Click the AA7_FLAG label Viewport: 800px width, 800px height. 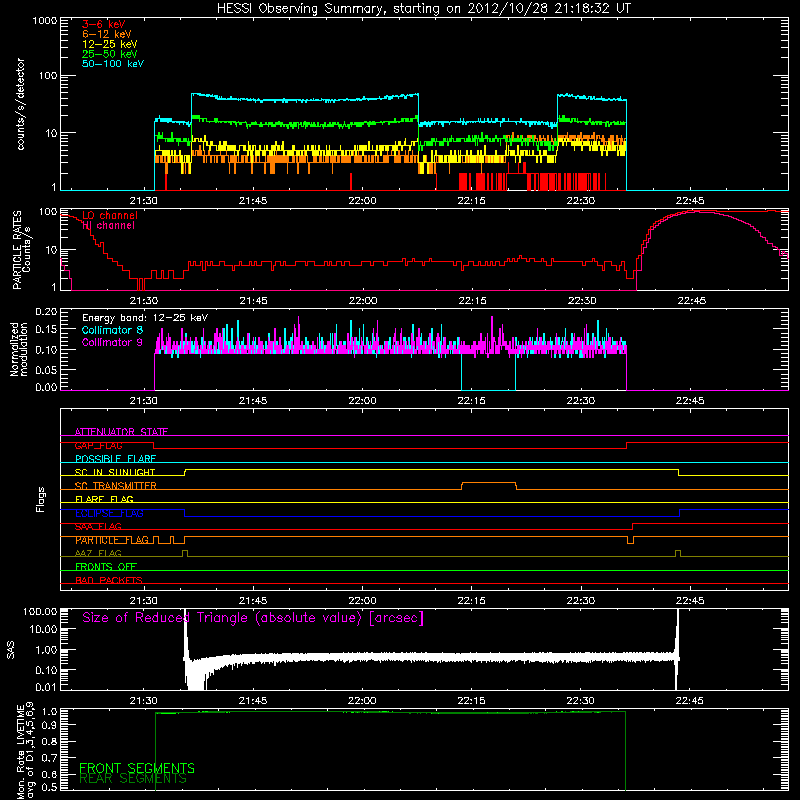(x=98, y=553)
